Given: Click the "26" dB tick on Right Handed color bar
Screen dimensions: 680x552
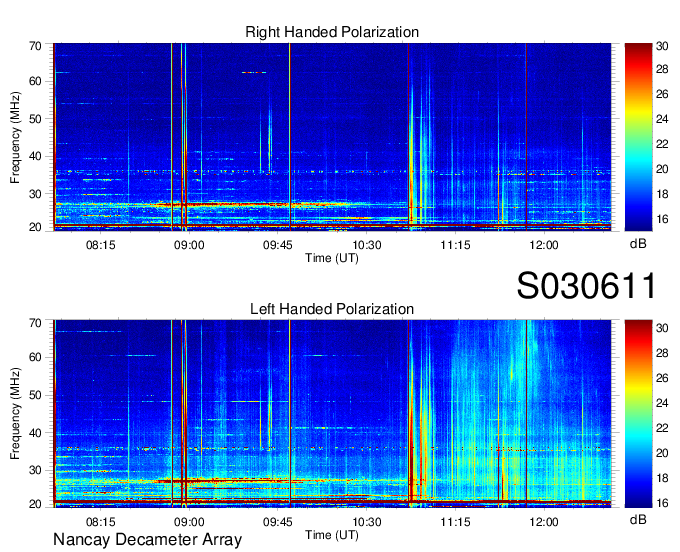Looking at the screenshot, I should click(x=662, y=94).
